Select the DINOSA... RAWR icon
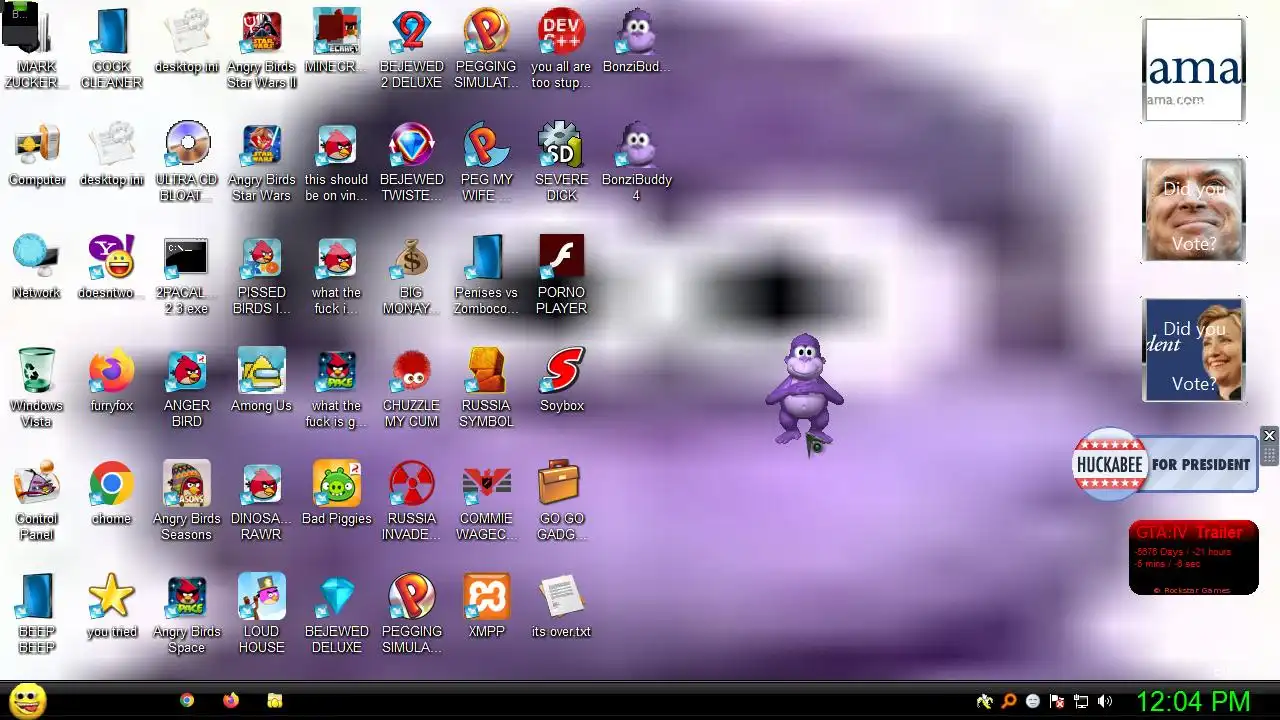The width and height of the screenshot is (1280, 720). (261, 499)
